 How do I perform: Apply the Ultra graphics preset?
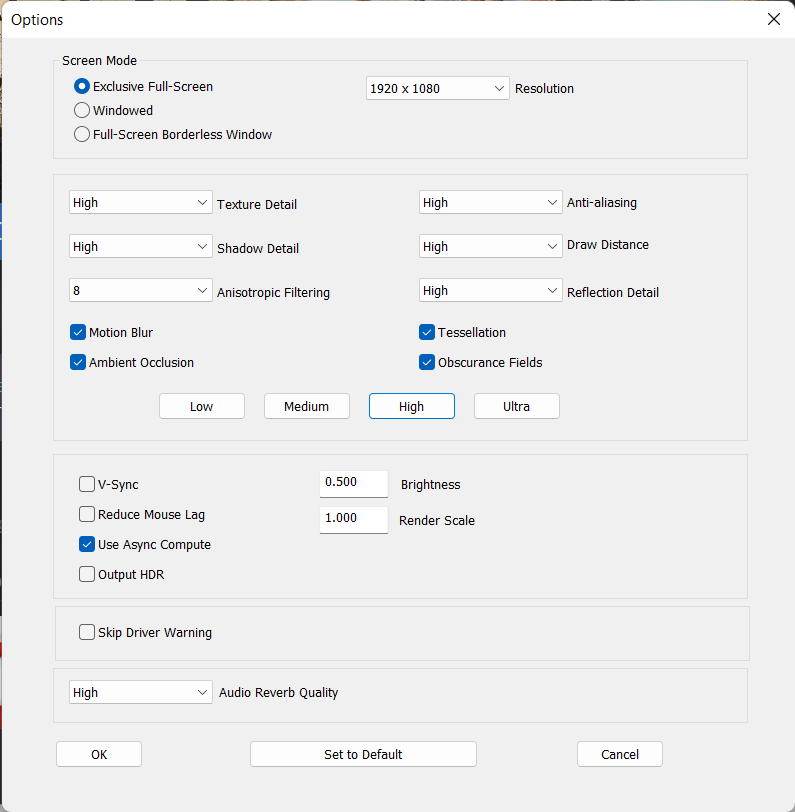(x=516, y=406)
